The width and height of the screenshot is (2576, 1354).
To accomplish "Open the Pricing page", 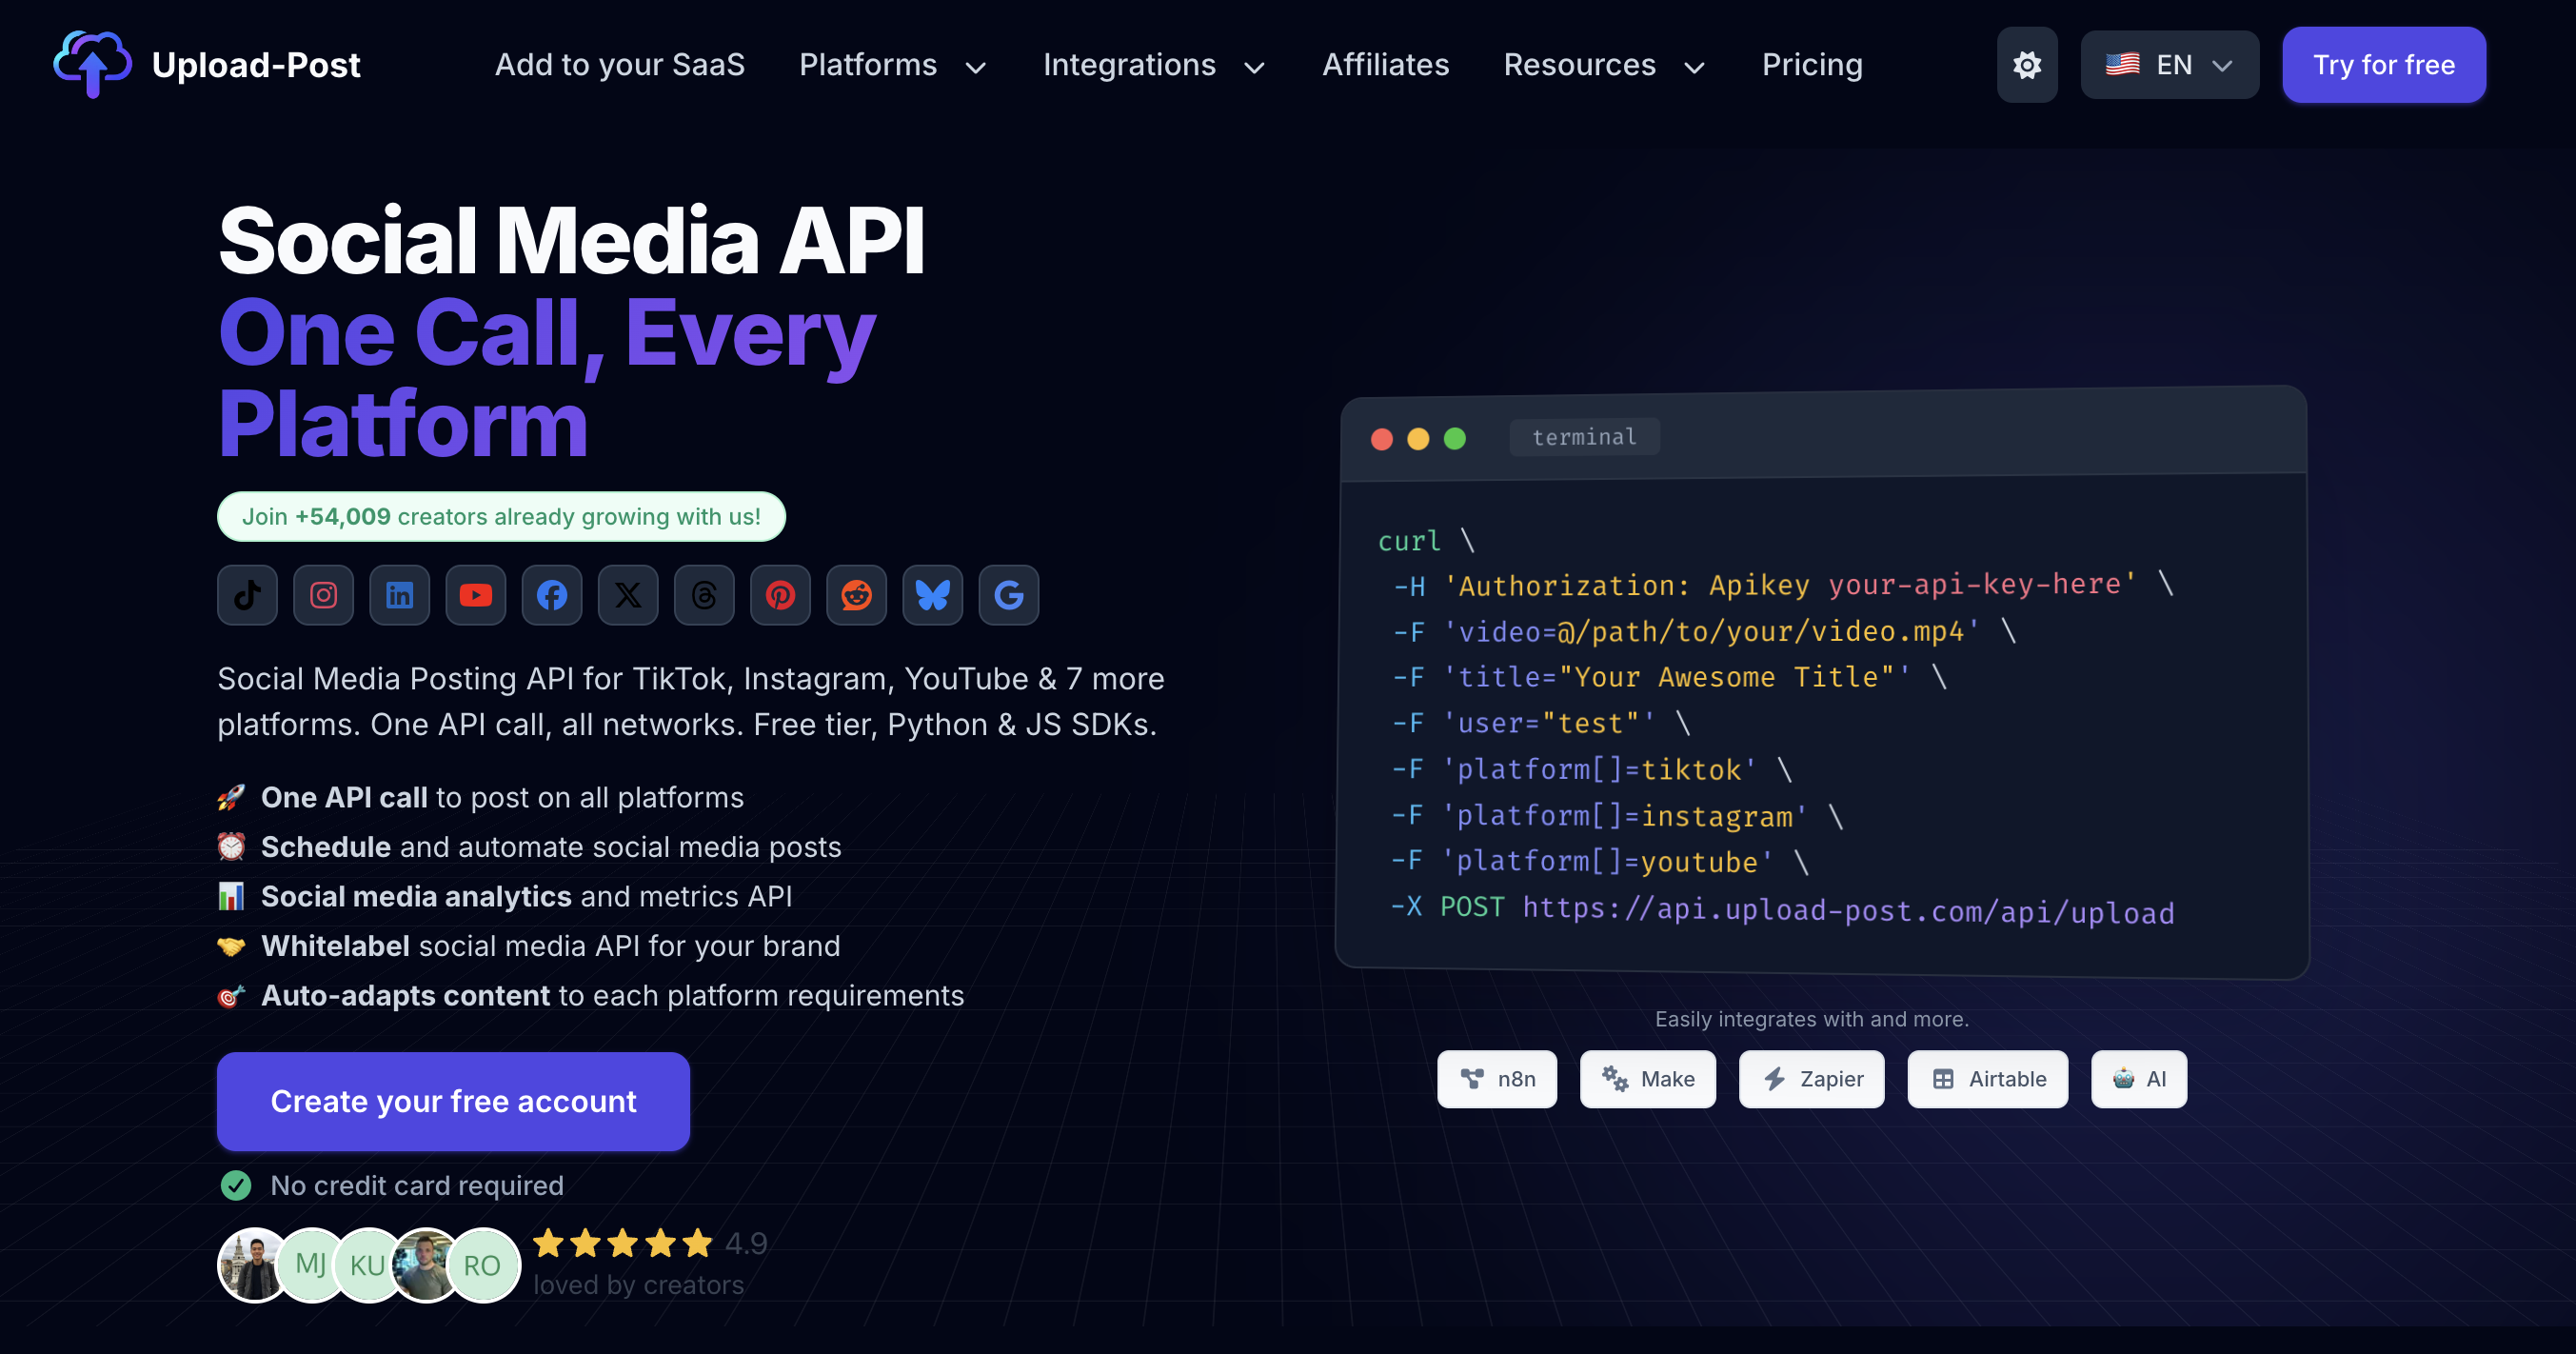I will point(1812,65).
